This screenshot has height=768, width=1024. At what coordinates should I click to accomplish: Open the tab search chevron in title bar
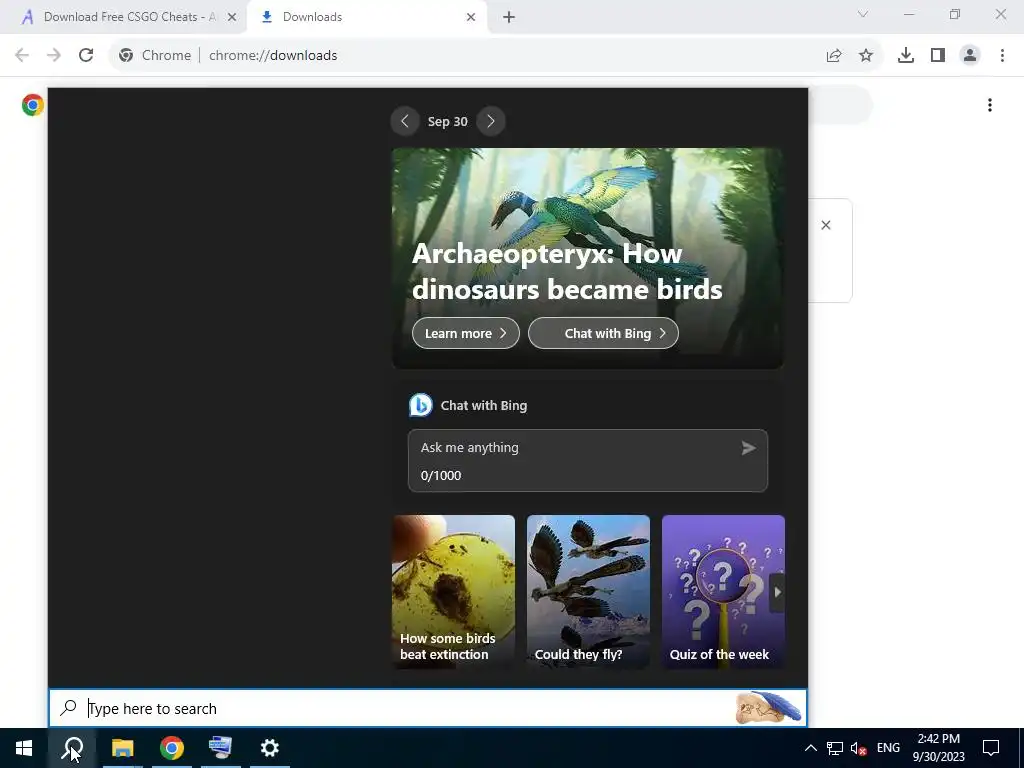pos(863,14)
